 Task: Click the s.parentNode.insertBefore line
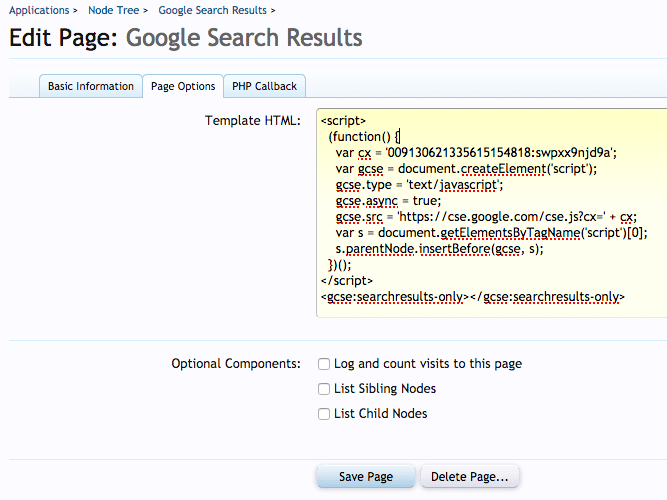tap(439, 249)
